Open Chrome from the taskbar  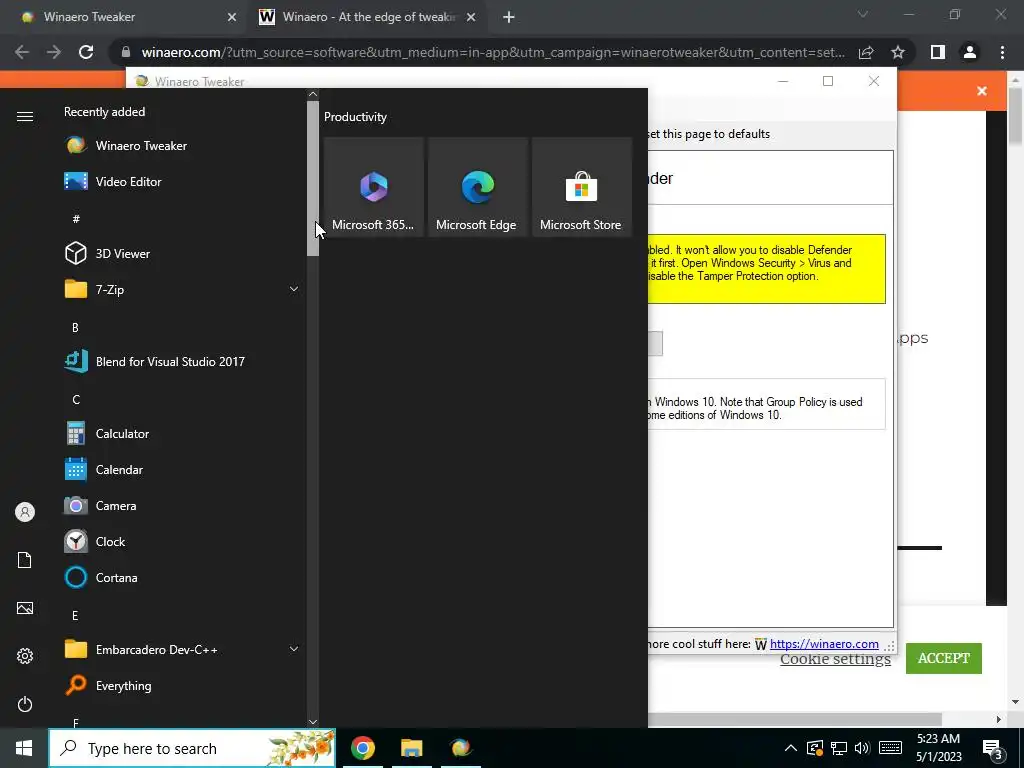[363, 748]
